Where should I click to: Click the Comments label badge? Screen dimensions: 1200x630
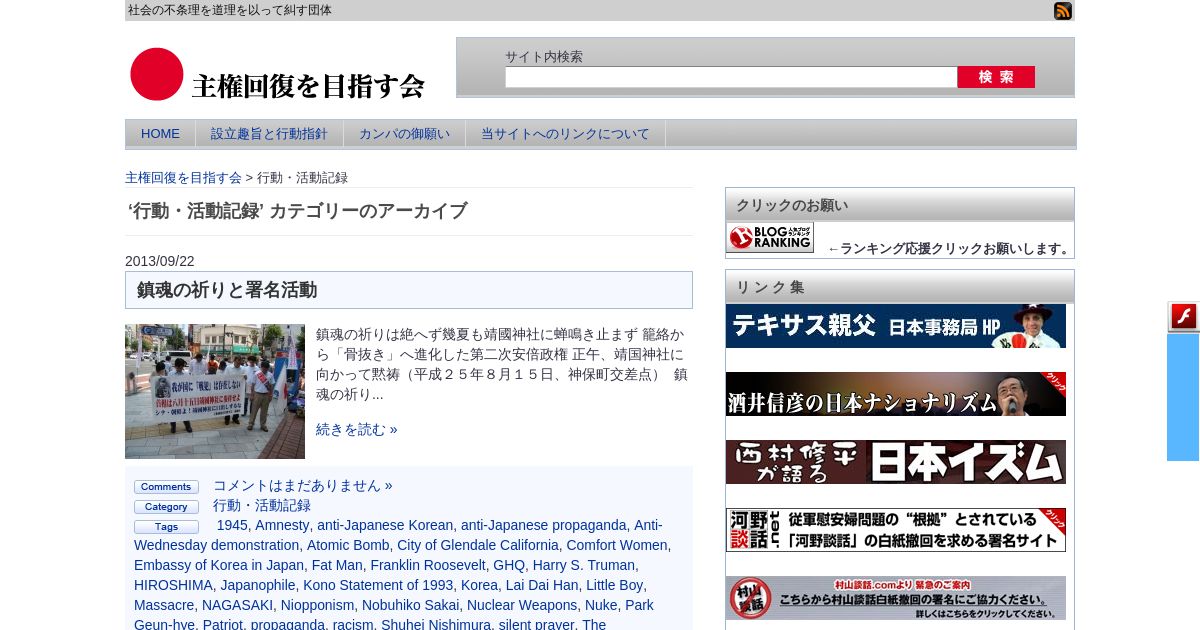coord(166,487)
